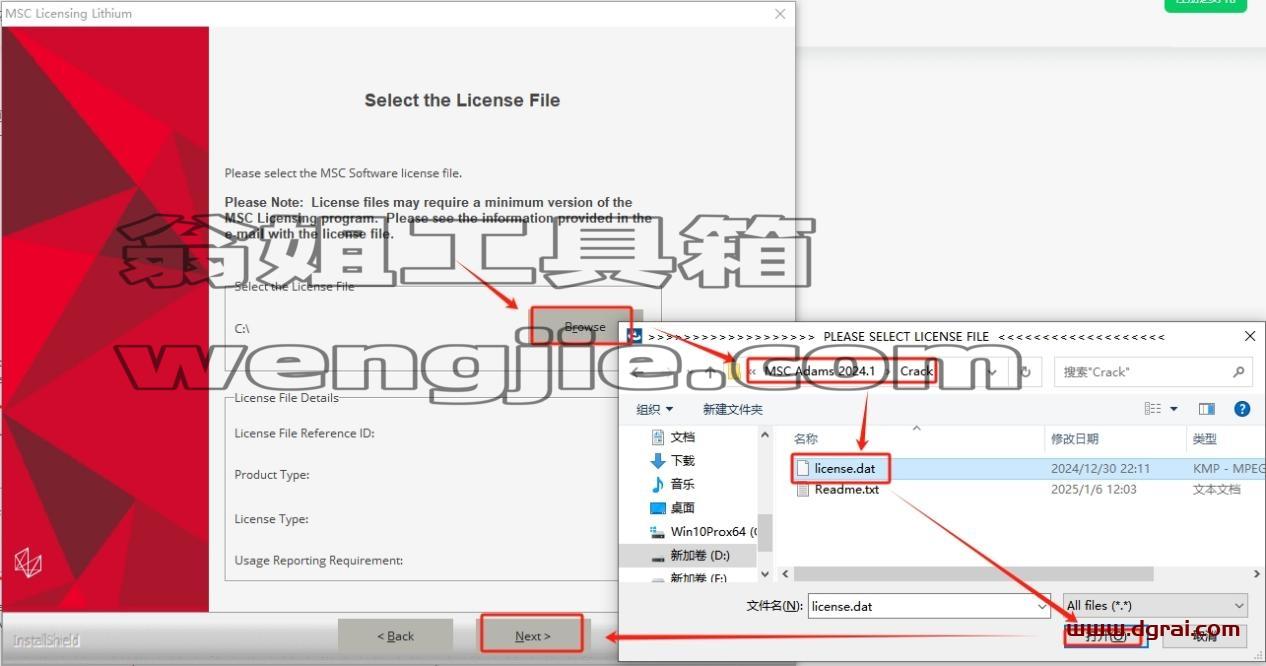Click the change view icon

pos(1153,409)
